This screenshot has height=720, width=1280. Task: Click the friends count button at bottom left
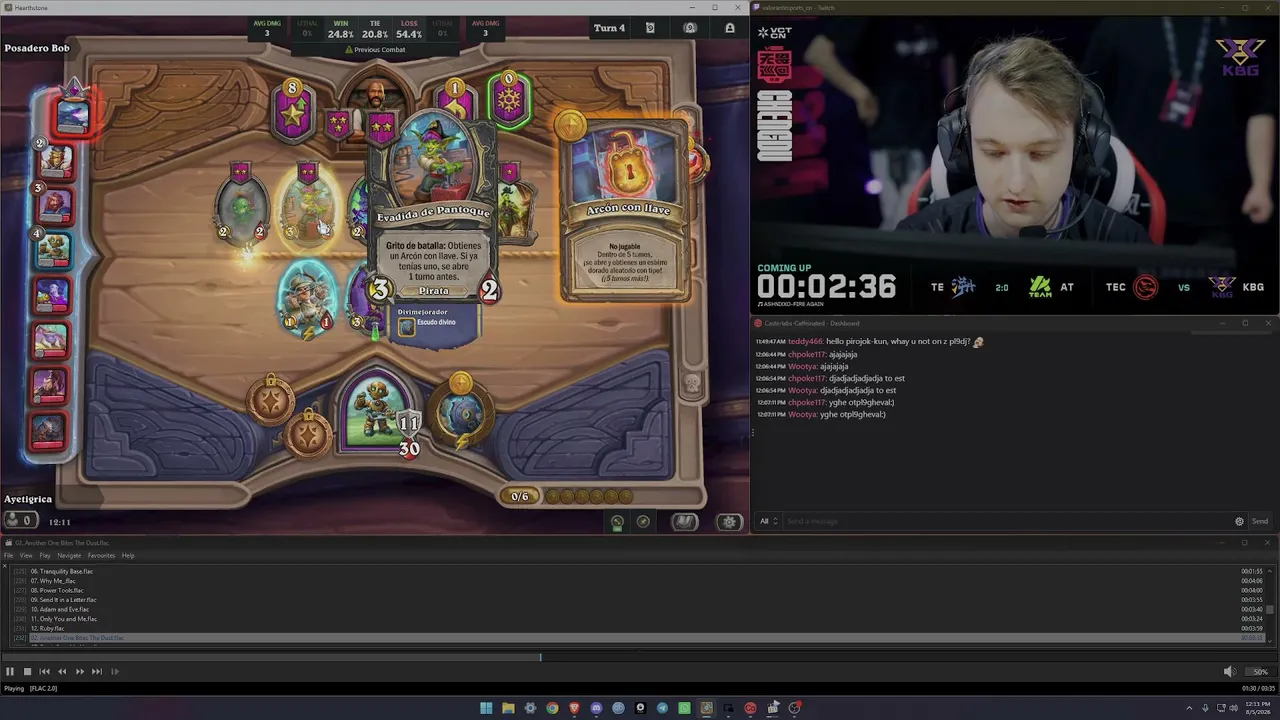19,520
